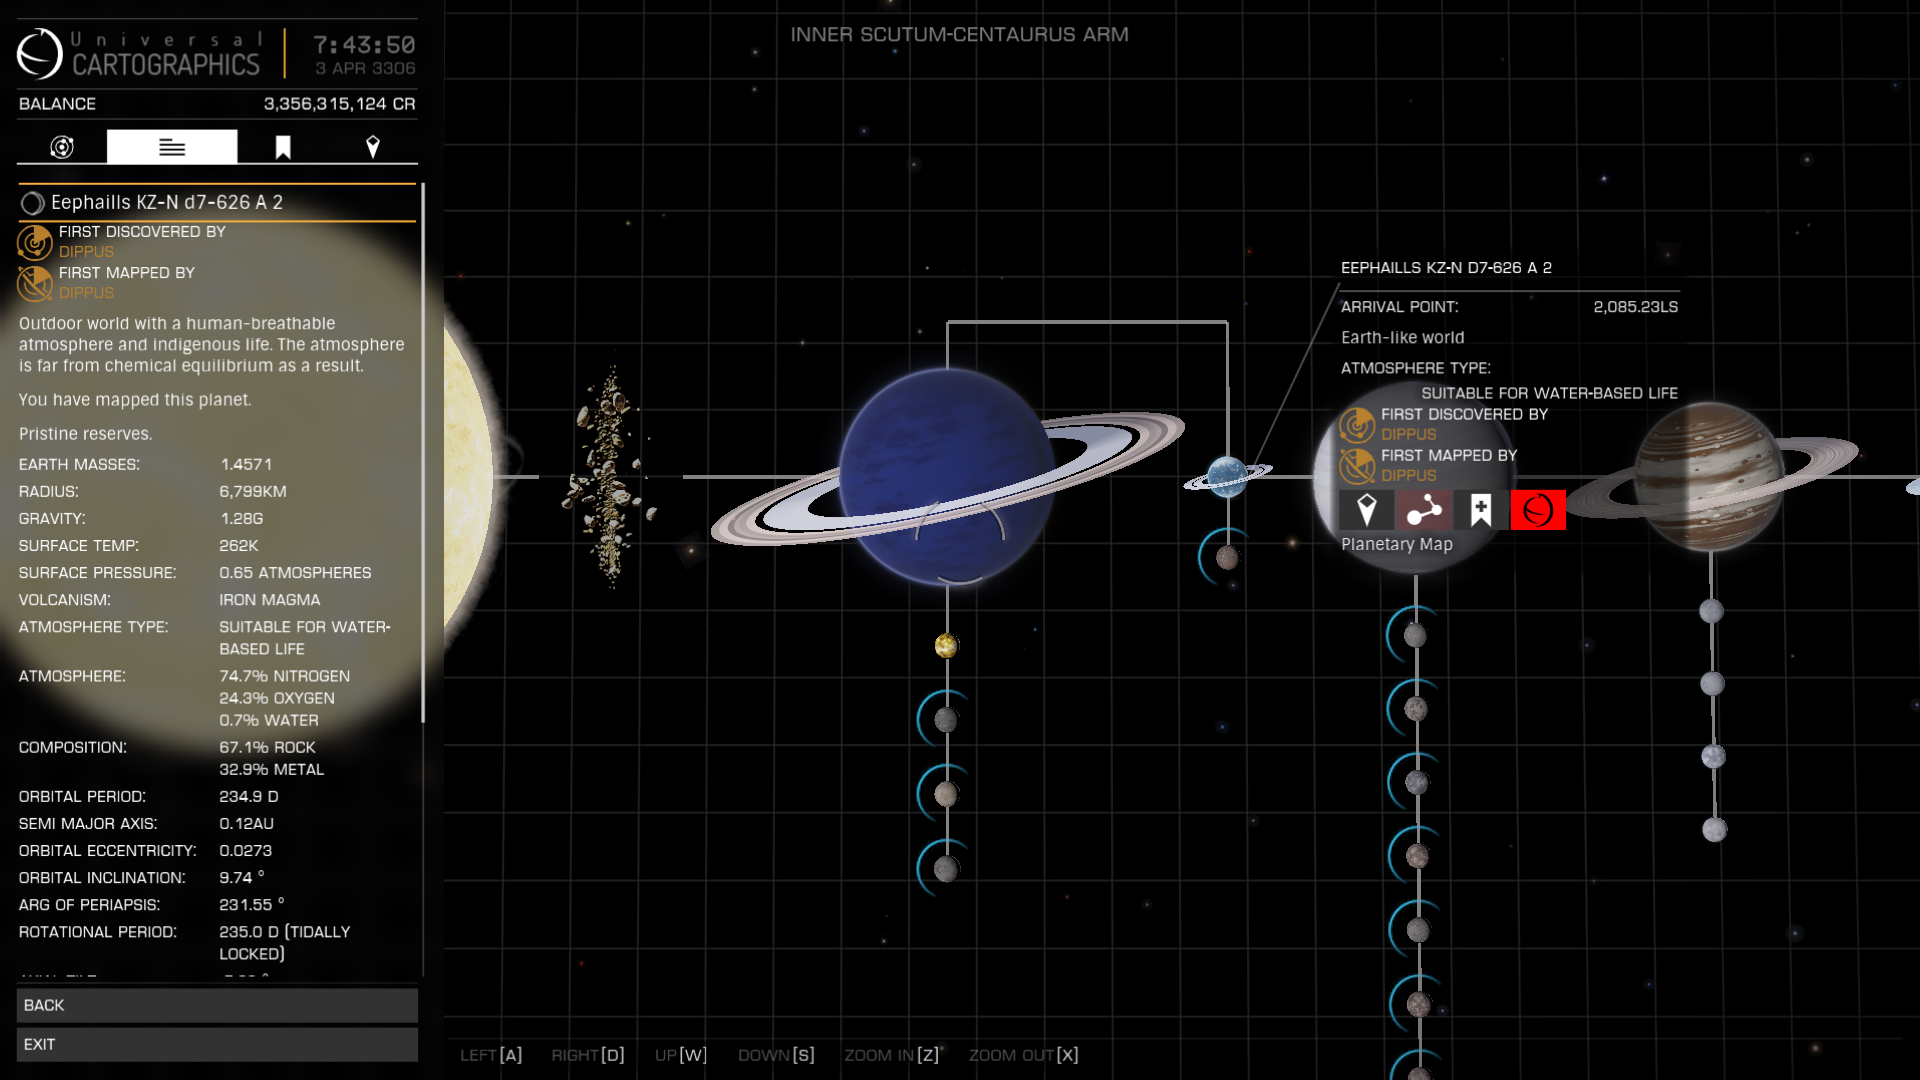The width and height of the screenshot is (1920, 1080).
Task: Click the balance value 3,356,315,124 CR
Action: (x=339, y=104)
